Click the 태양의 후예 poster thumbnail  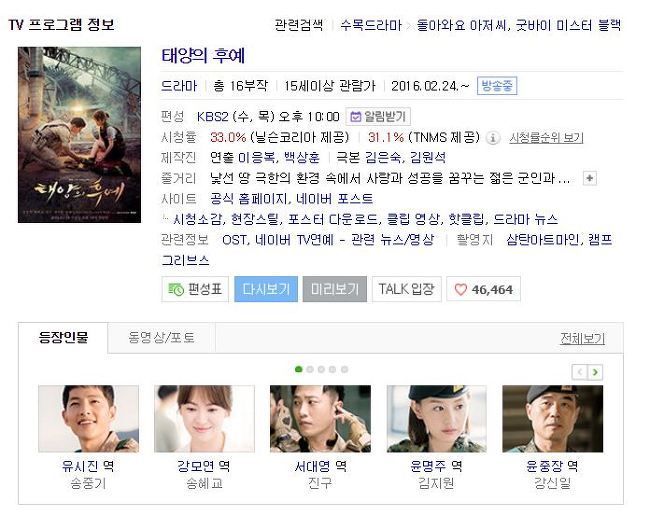pyautogui.click(x=79, y=135)
